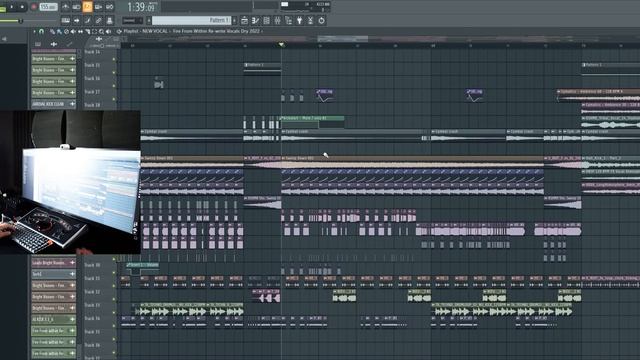Image resolution: width=640 pixels, height=360 pixels.
Task: Toggle the metronome icon
Action: pos(65,7)
